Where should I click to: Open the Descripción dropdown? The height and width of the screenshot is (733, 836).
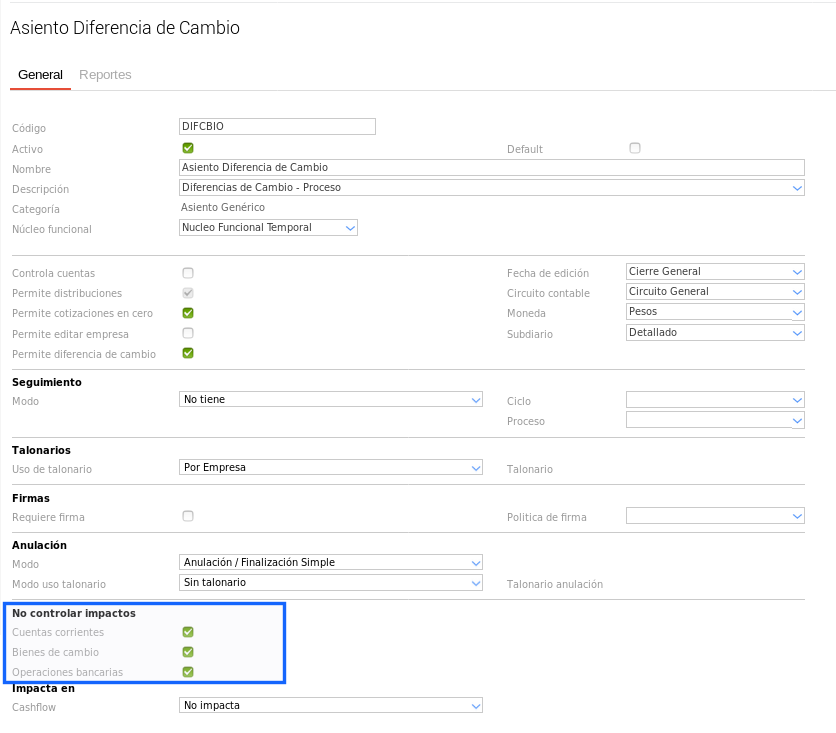pyautogui.click(x=490, y=187)
